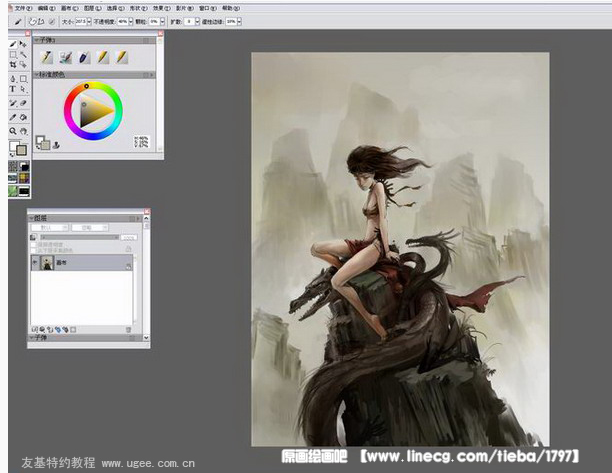Select the Crop tool

[13, 65]
